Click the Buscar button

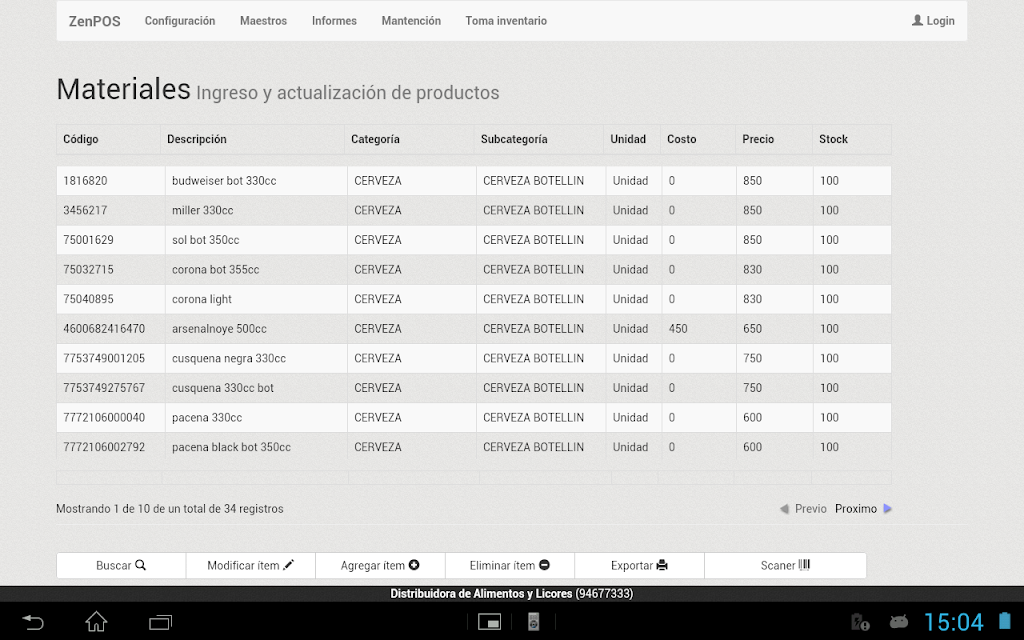121,566
